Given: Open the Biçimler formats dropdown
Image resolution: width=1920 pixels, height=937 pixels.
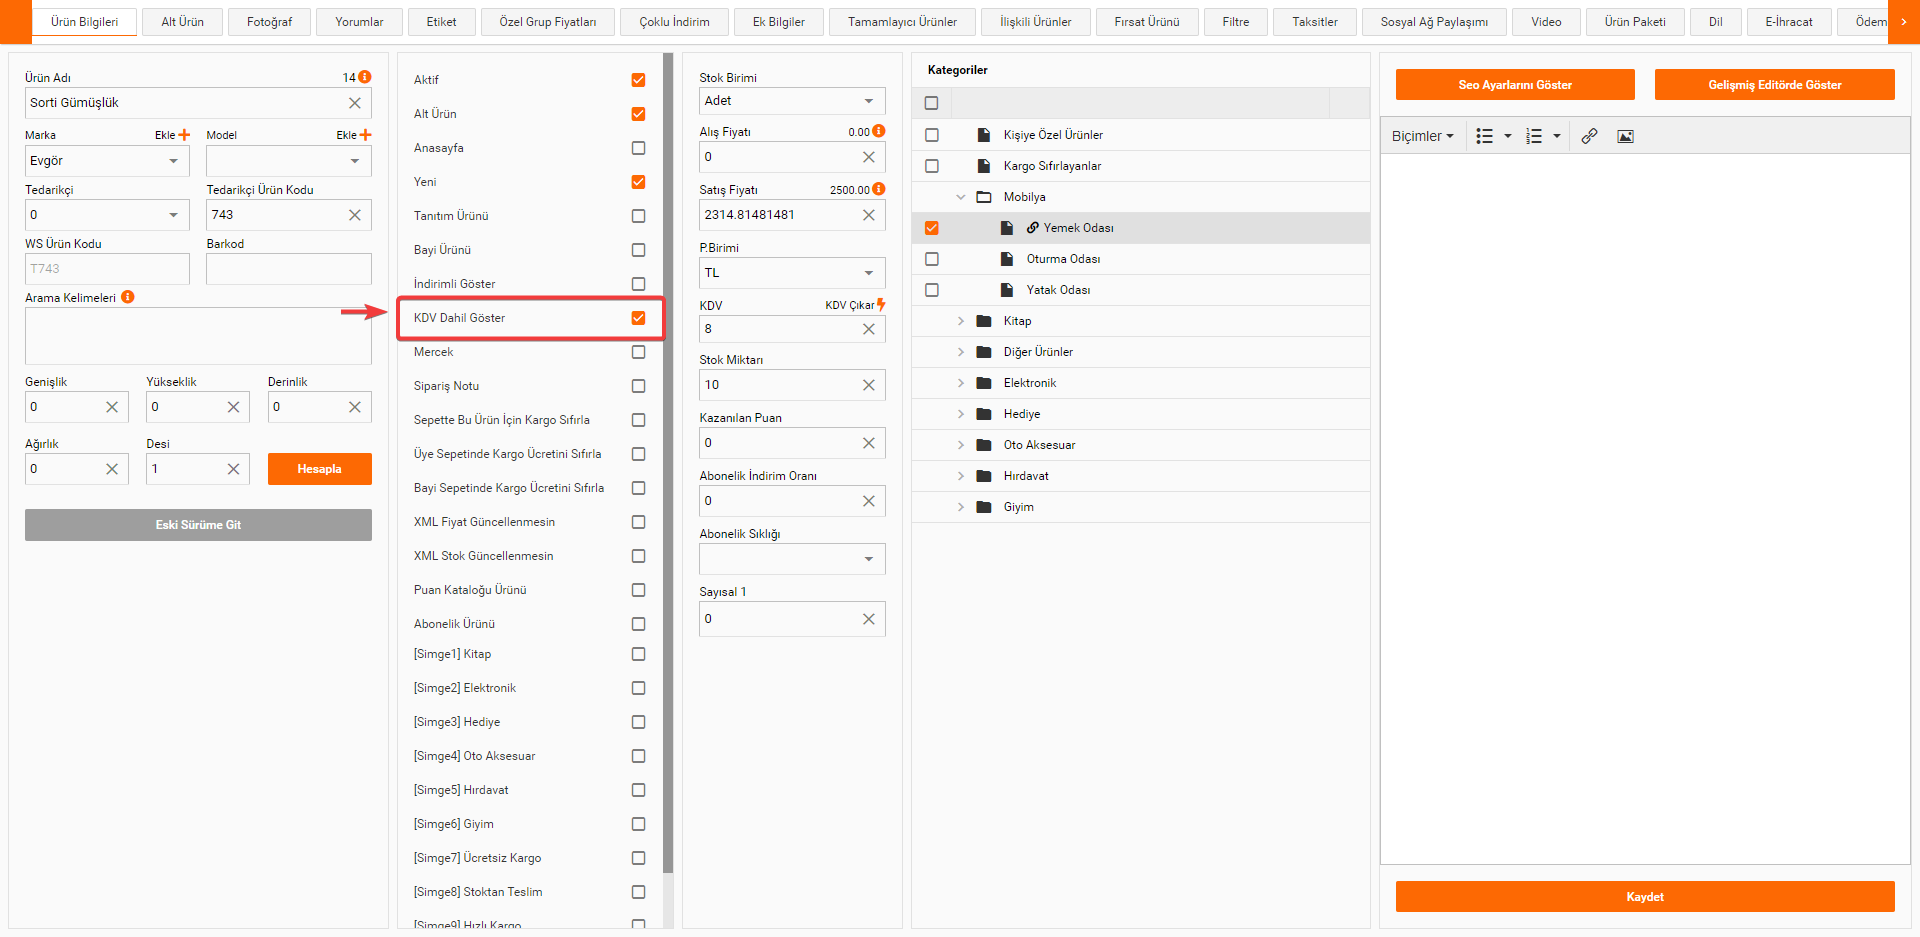Looking at the screenshot, I should click(1422, 136).
